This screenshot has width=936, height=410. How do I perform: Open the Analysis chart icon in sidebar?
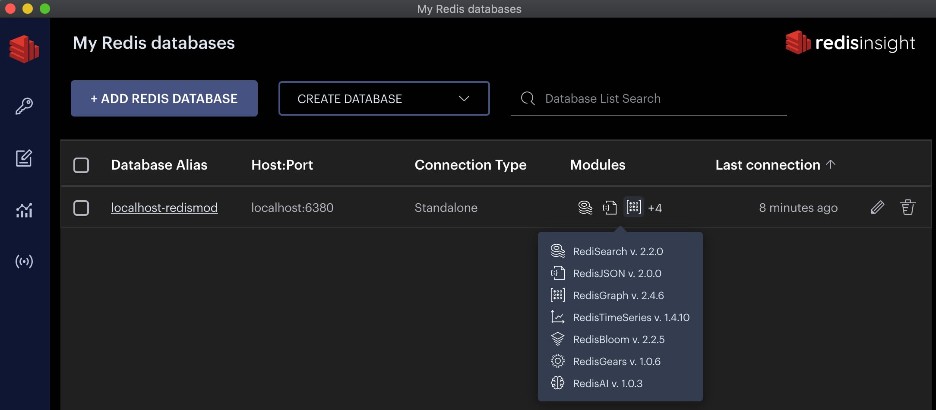click(x=24, y=209)
